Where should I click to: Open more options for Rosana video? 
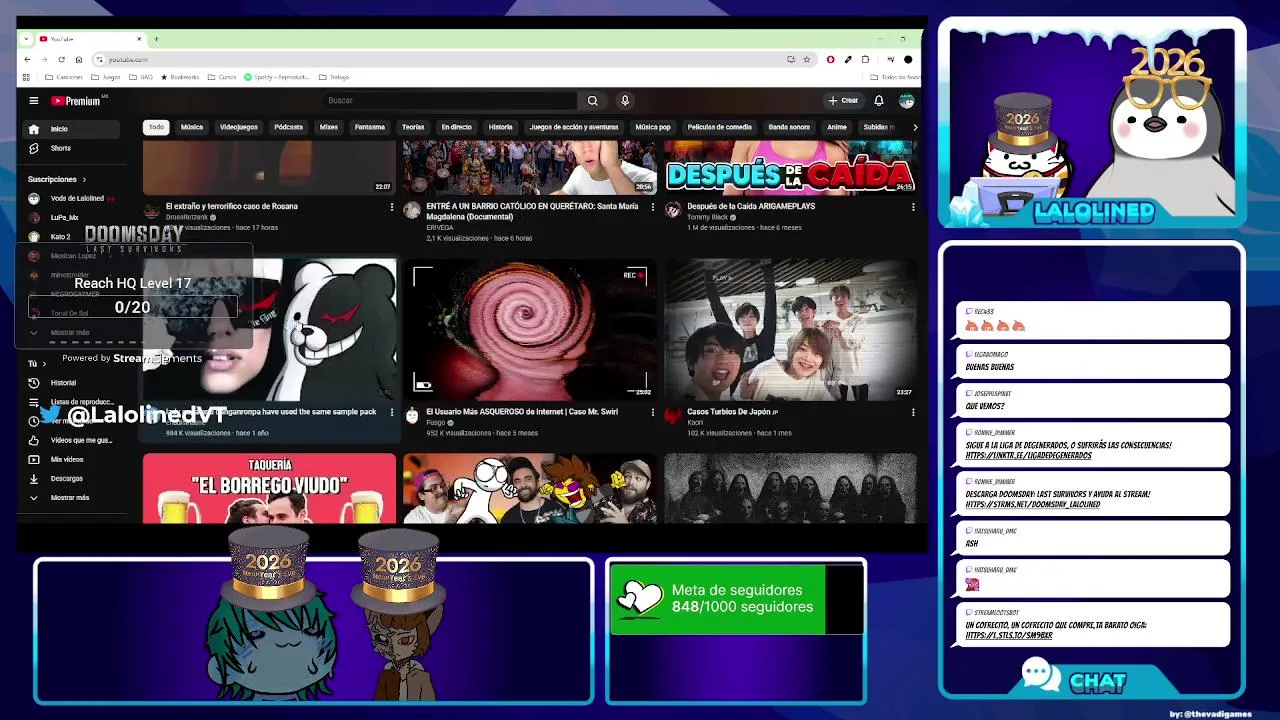(x=391, y=207)
